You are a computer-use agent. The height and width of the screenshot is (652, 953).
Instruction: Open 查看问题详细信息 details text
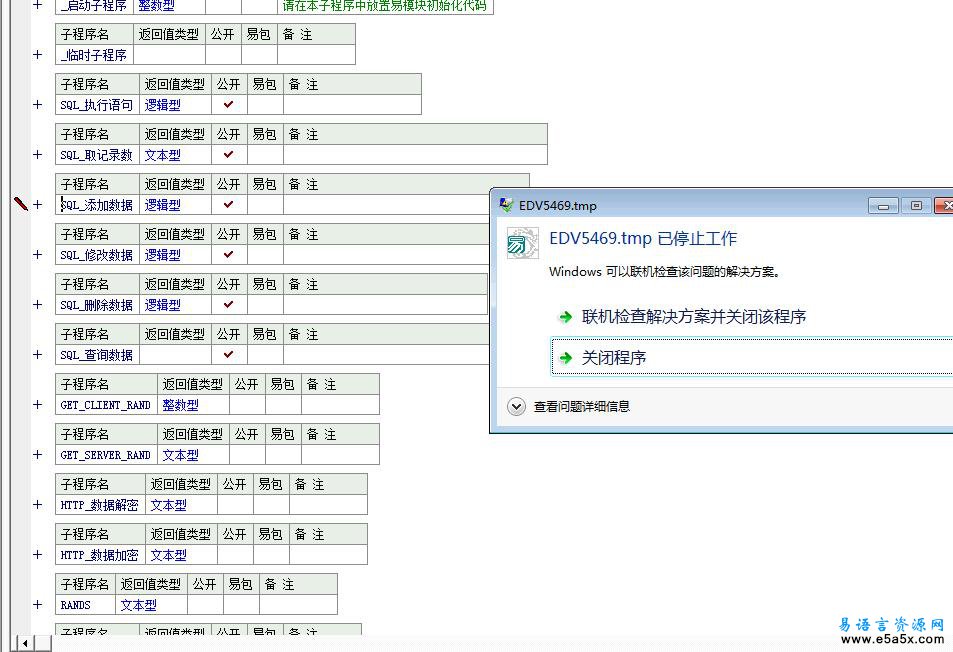click(582, 407)
